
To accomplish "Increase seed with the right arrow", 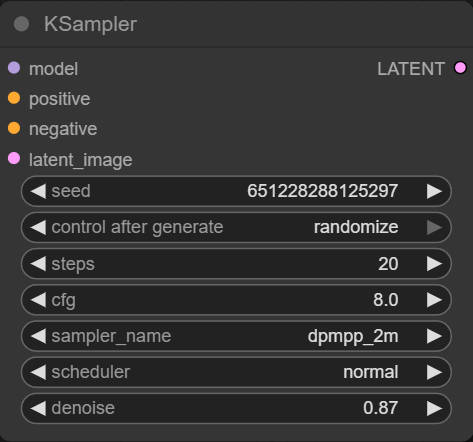I will tap(434, 191).
